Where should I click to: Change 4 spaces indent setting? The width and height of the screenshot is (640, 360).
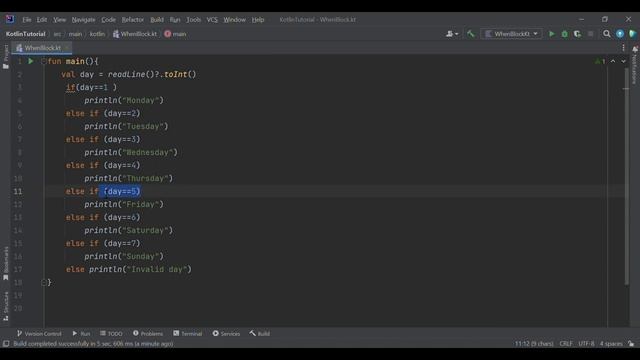611,344
